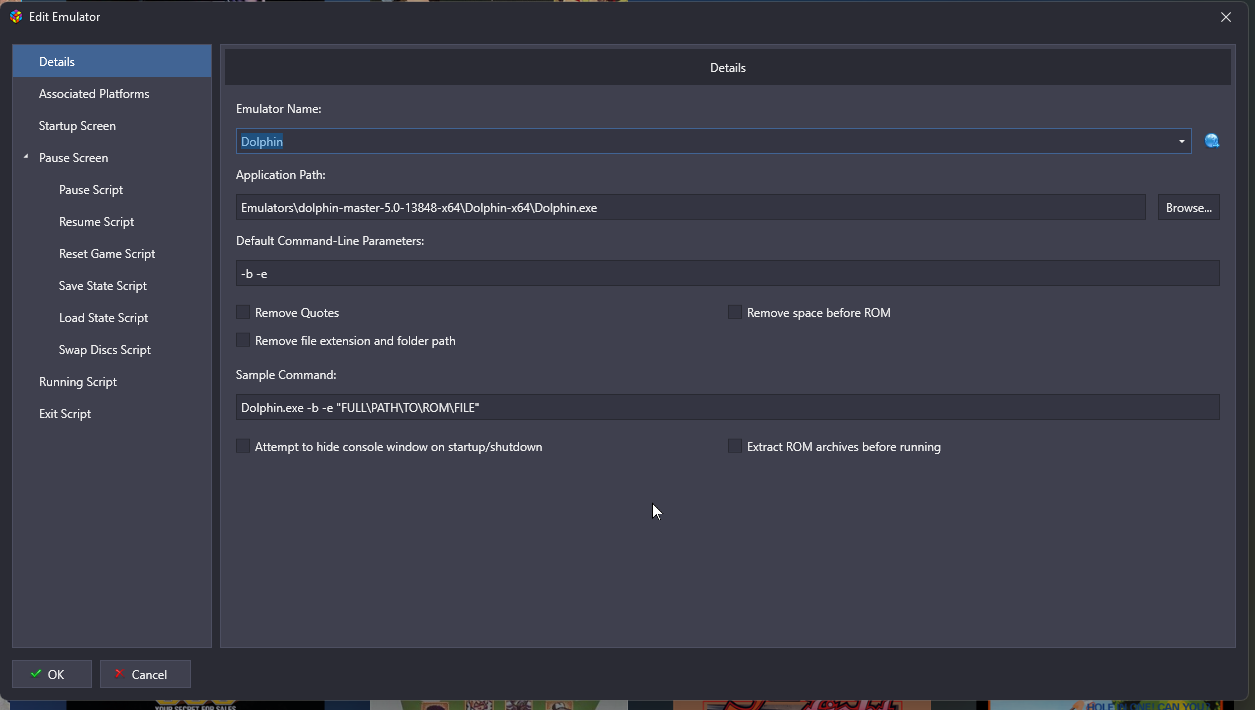
Task: Click the "Emulator Name:" label
Action: click(x=278, y=109)
